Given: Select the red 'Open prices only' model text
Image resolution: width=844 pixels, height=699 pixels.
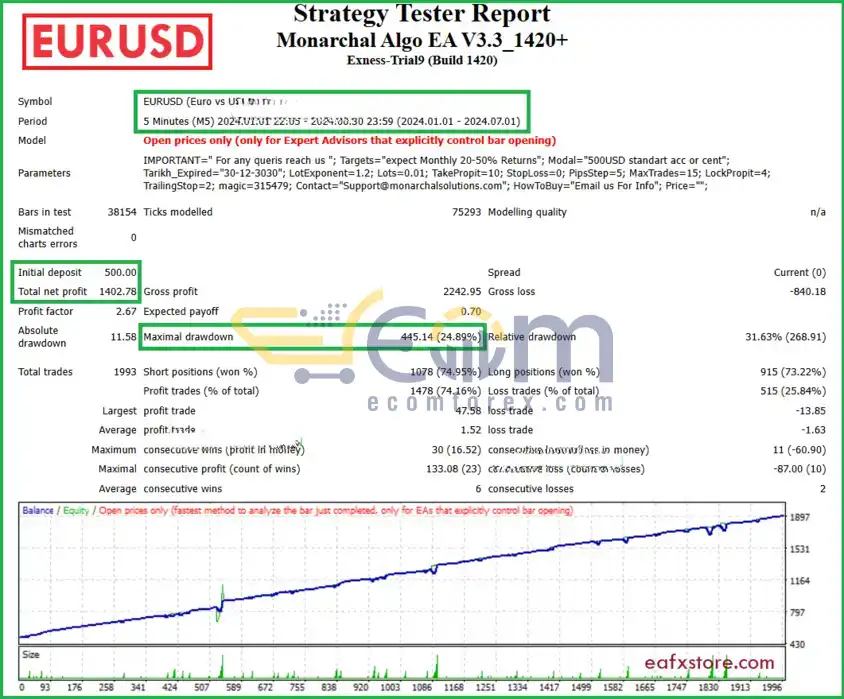Looking at the screenshot, I should [349, 140].
